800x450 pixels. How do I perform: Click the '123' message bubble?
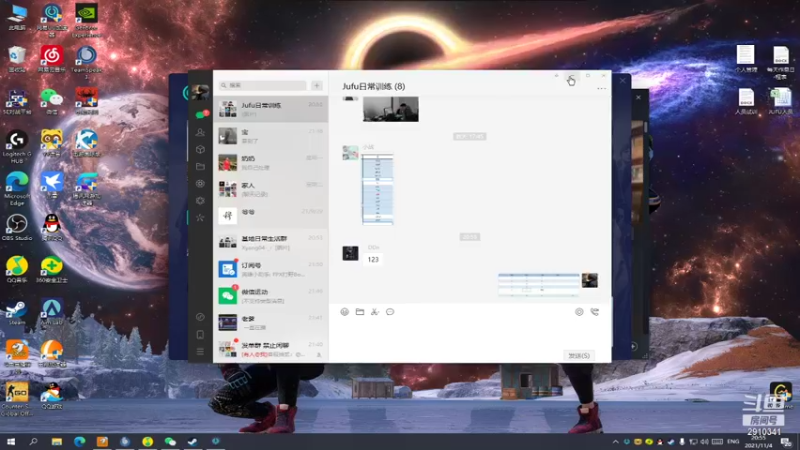373,259
